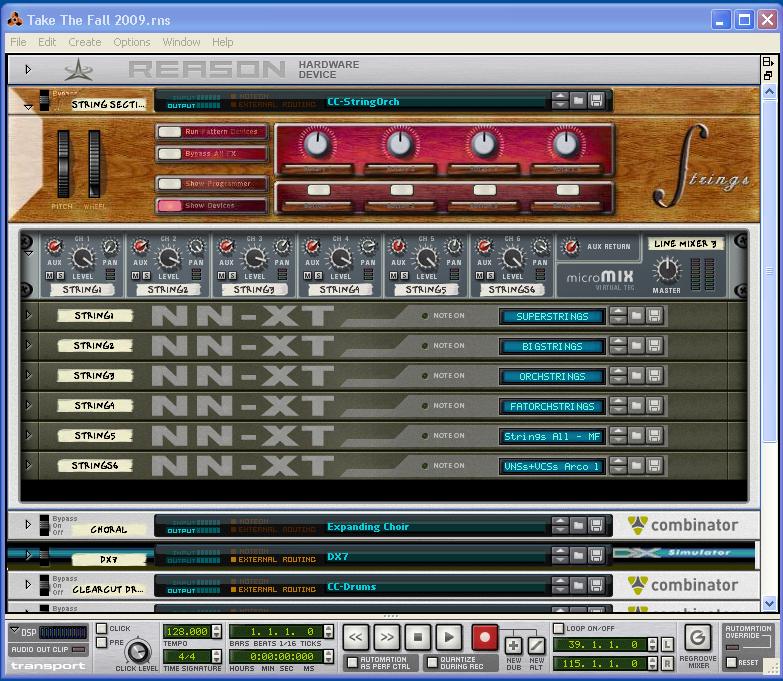Click Show Programmer button
The image size is (783, 681).
pyautogui.click(x=212, y=184)
